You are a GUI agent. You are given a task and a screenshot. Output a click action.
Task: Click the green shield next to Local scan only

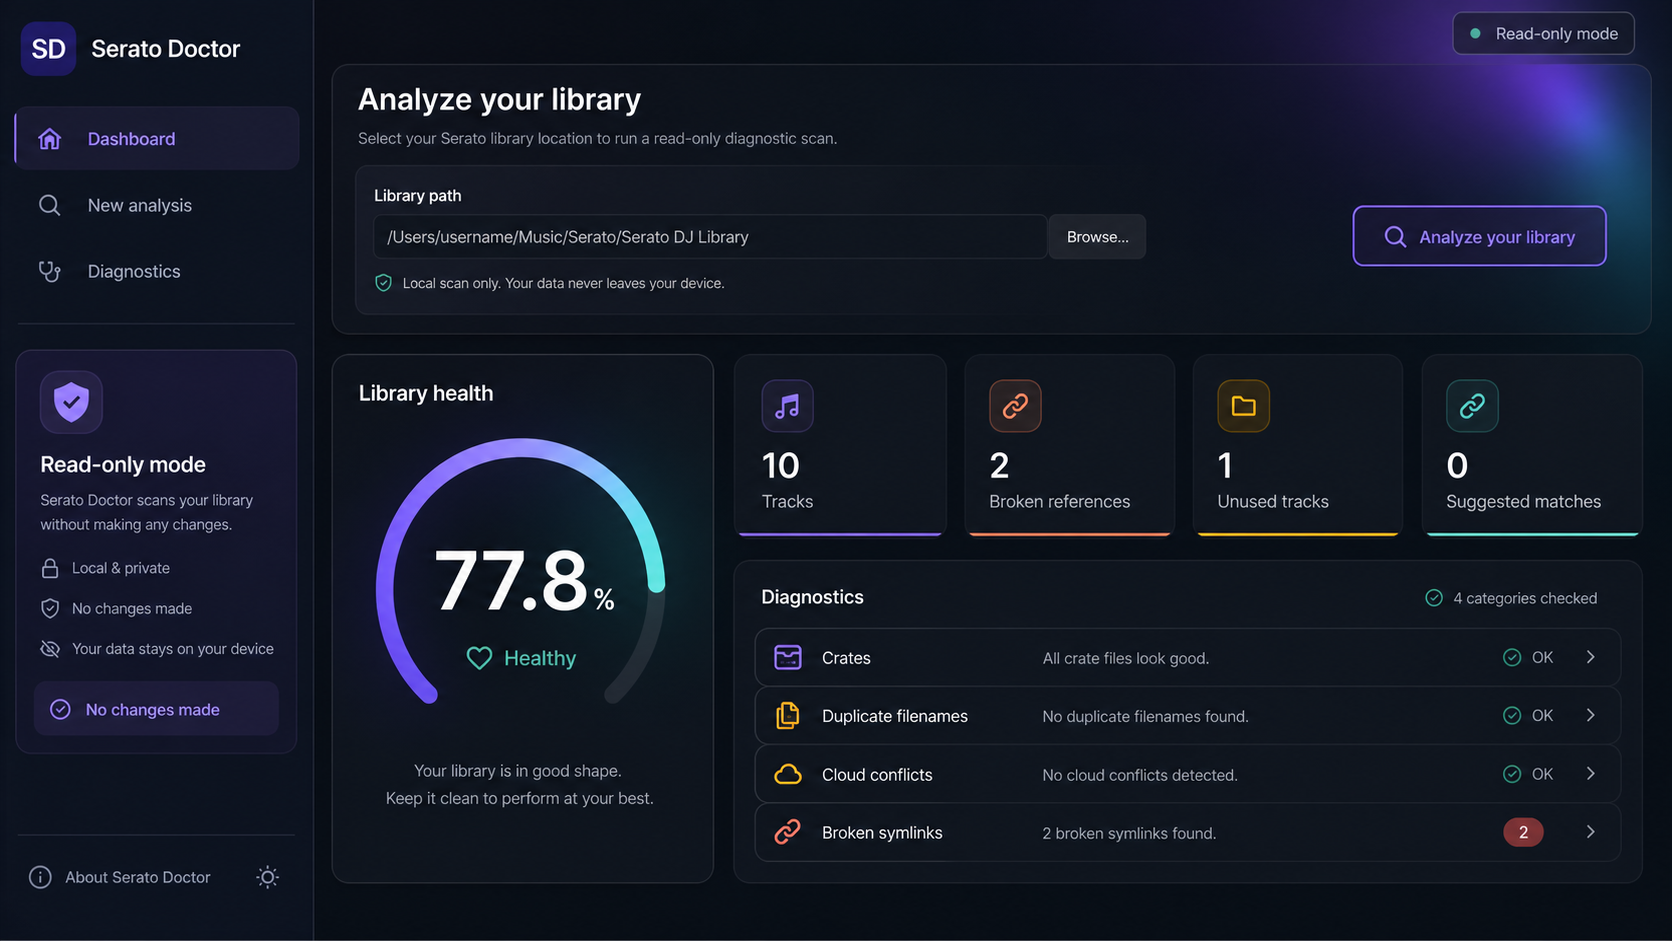(383, 283)
